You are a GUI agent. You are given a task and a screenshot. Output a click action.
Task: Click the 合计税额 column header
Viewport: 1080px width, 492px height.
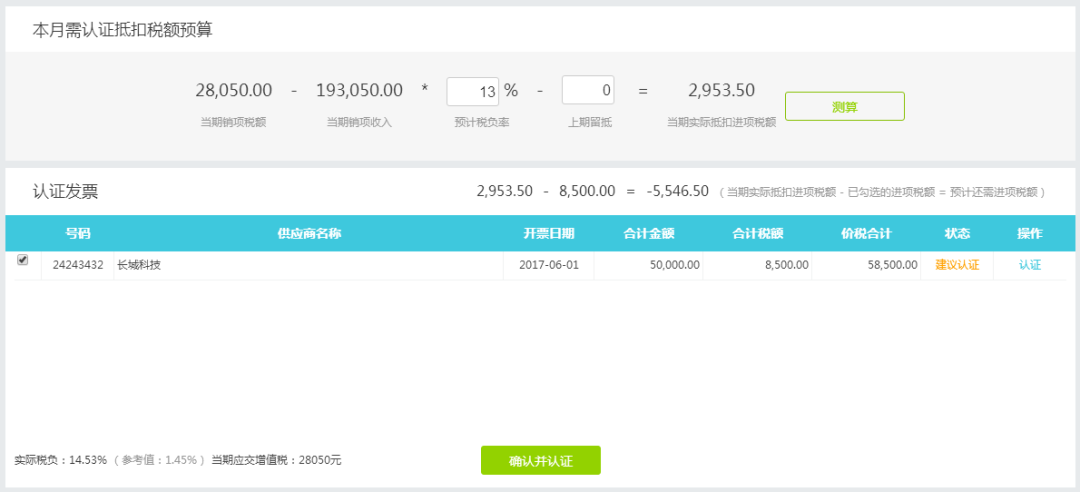click(758, 234)
